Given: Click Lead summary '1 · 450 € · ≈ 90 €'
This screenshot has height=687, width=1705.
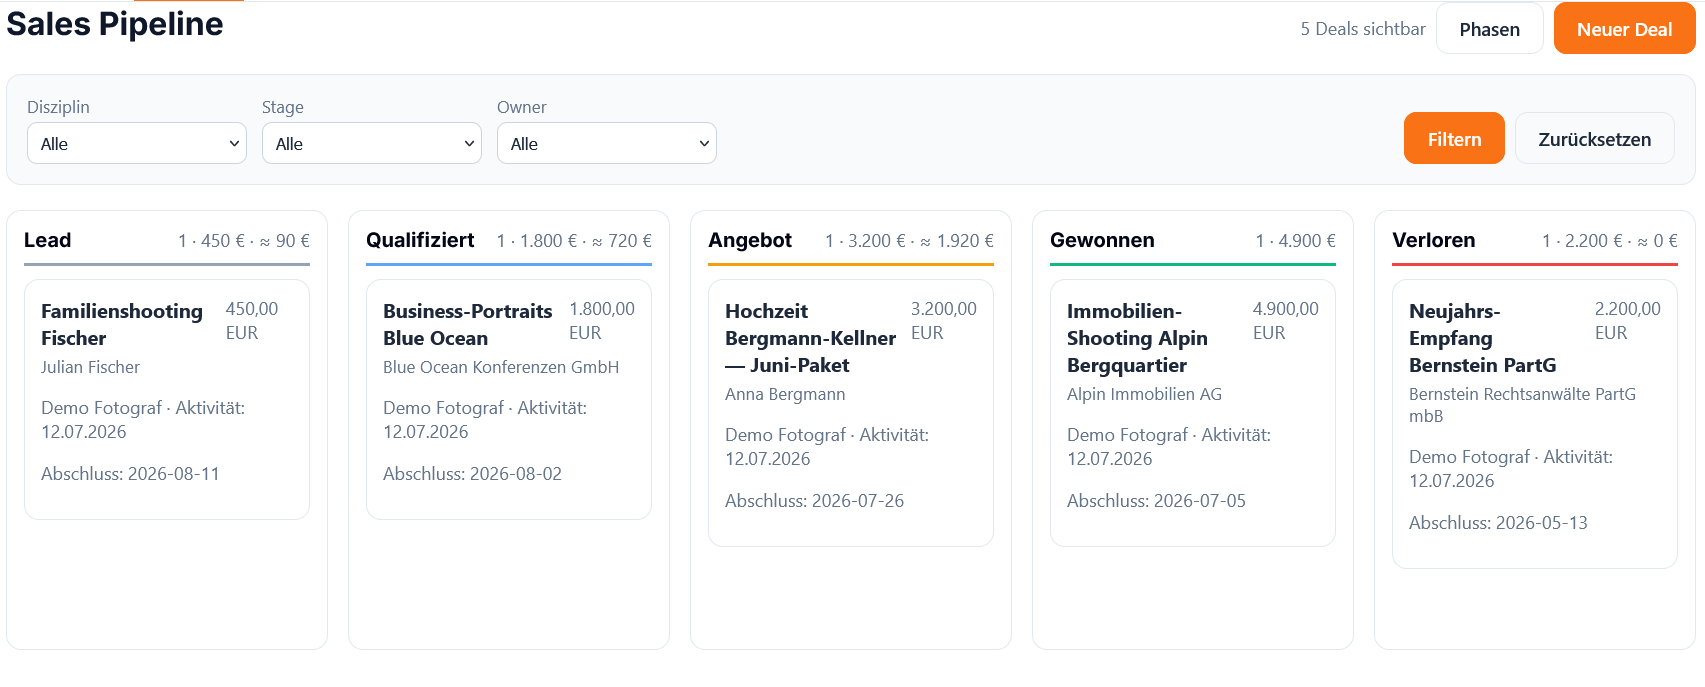Looking at the screenshot, I should (x=244, y=241).
